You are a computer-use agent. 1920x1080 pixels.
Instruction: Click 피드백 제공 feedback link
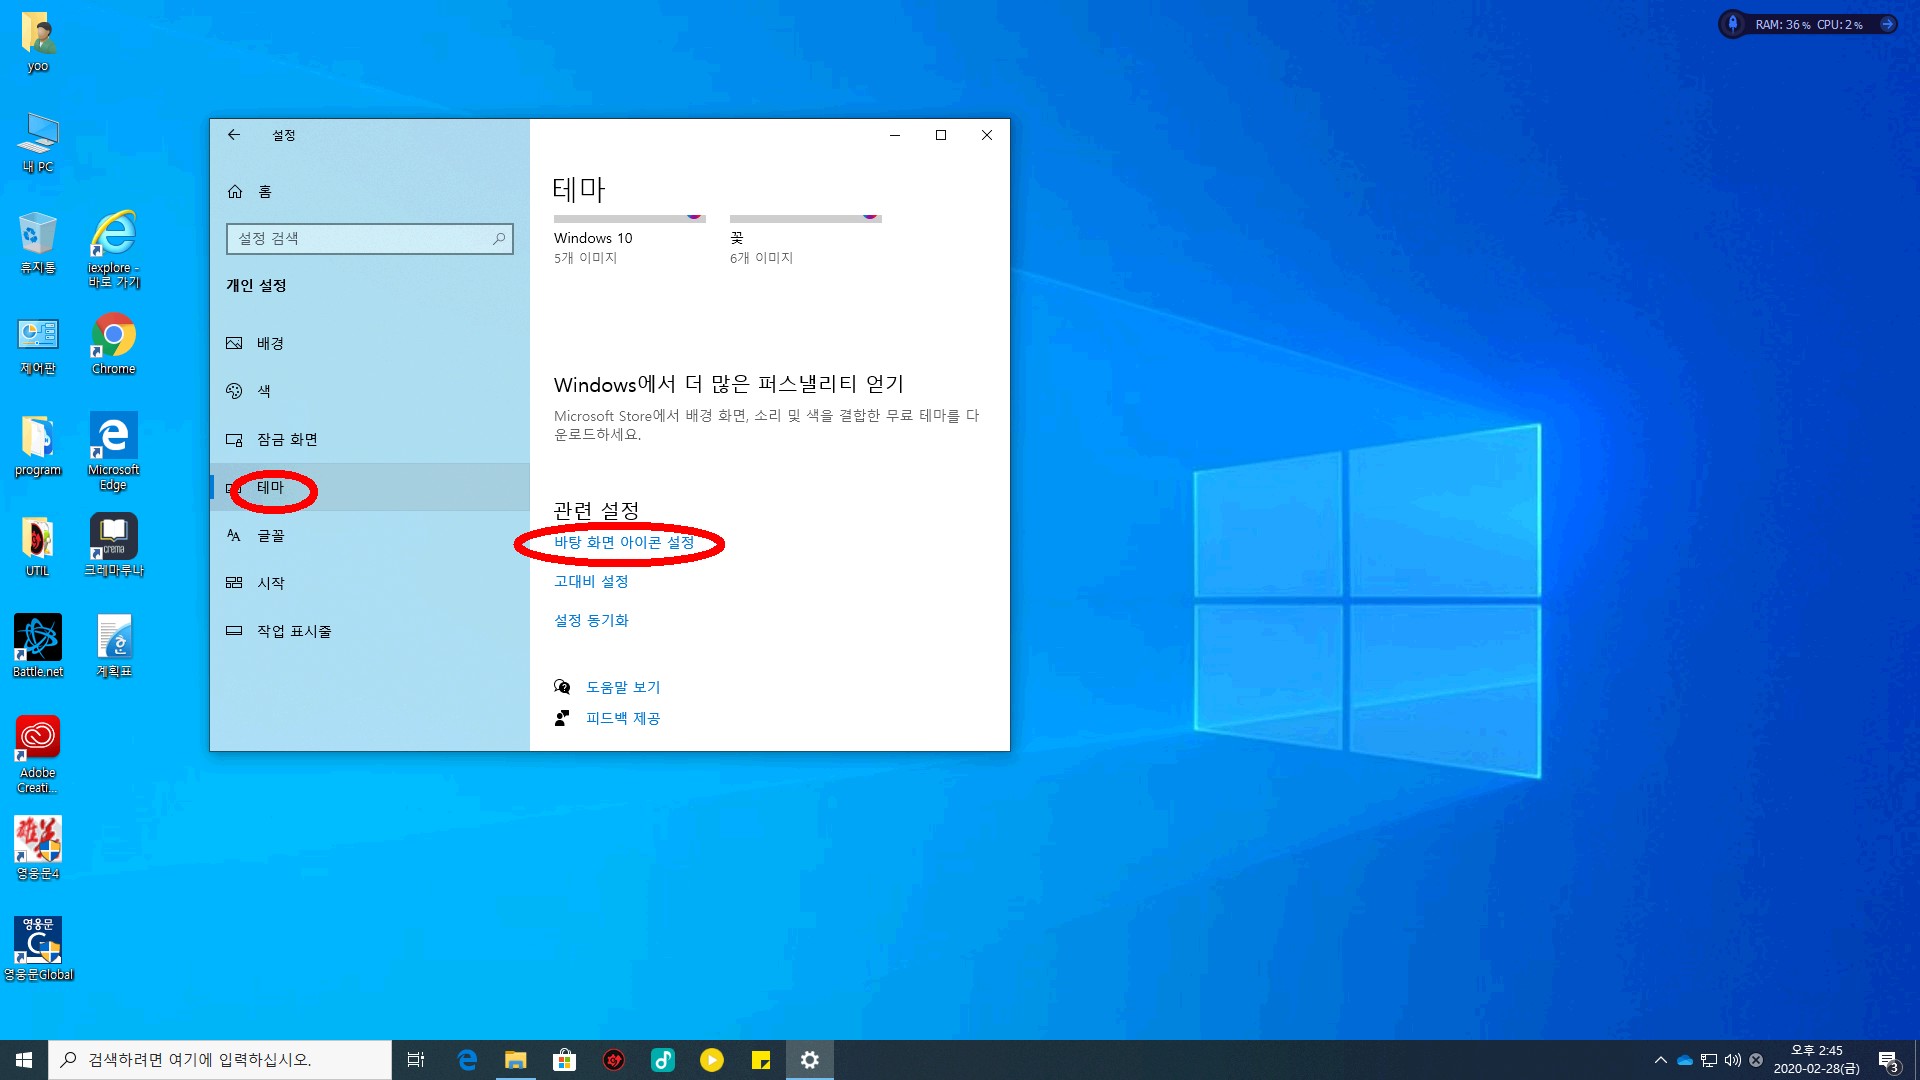[x=622, y=718]
